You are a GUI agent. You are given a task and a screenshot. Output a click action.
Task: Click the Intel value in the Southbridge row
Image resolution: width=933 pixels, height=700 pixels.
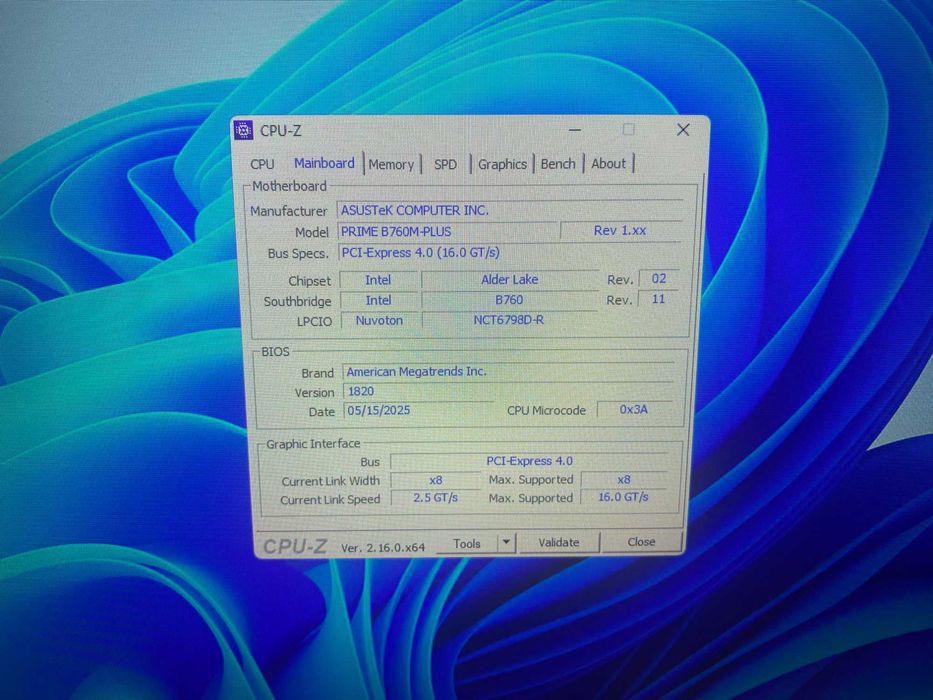click(378, 300)
